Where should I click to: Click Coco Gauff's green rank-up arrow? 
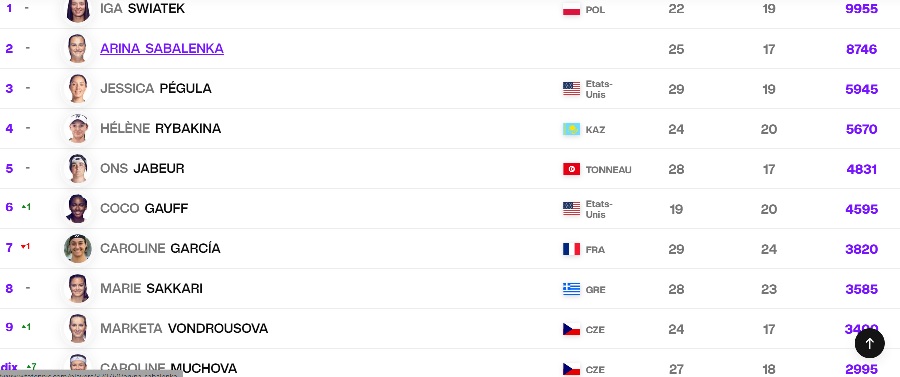(x=24, y=207)
